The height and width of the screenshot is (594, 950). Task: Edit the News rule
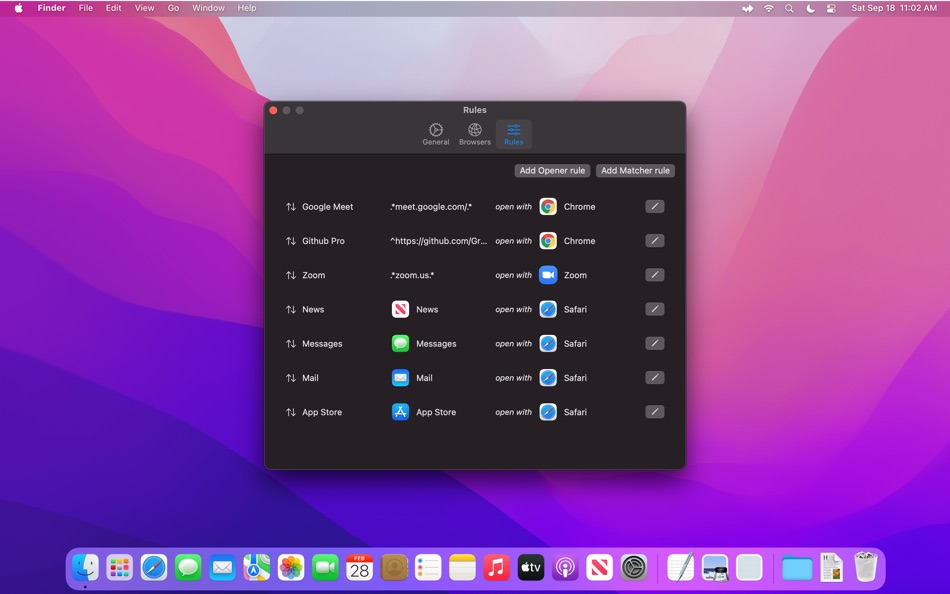654,309
